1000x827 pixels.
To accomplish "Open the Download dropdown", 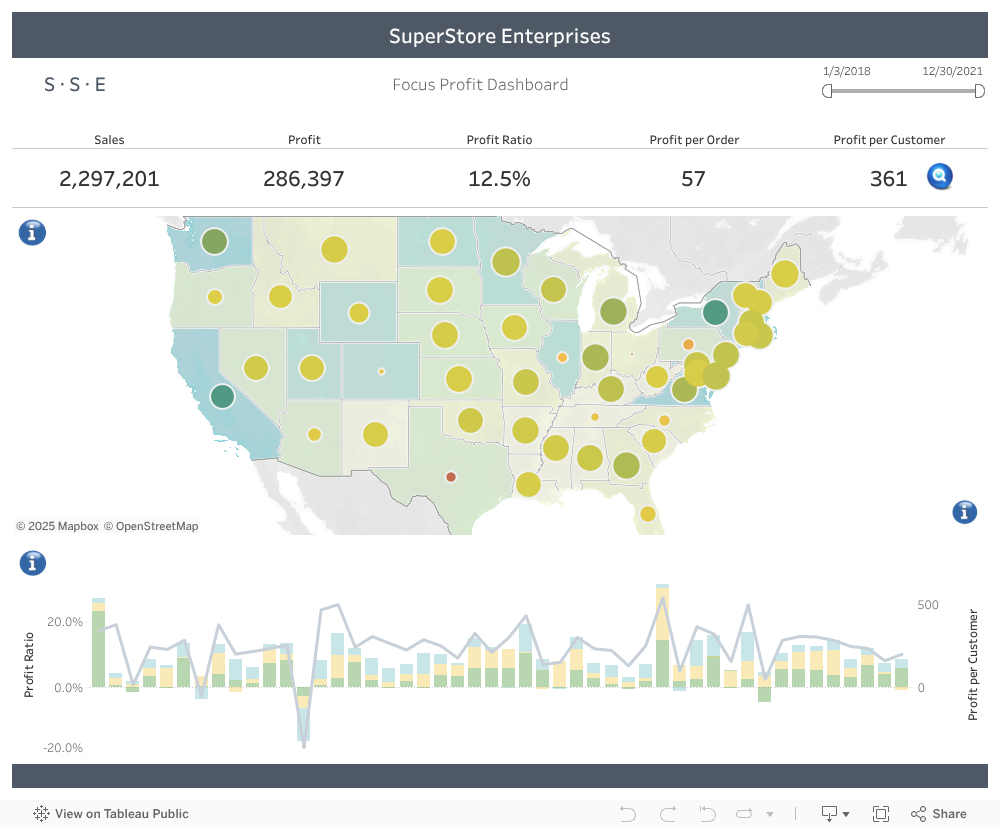I will click(x=835, y=813).
